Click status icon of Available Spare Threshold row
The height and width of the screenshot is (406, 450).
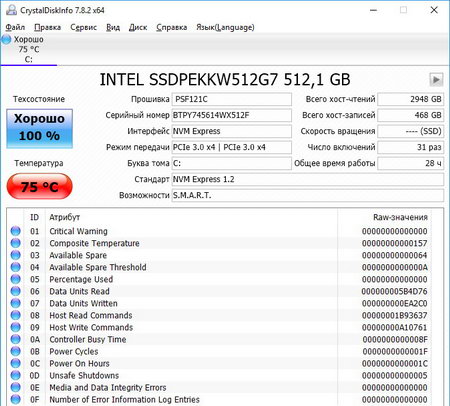click(16, 267)
